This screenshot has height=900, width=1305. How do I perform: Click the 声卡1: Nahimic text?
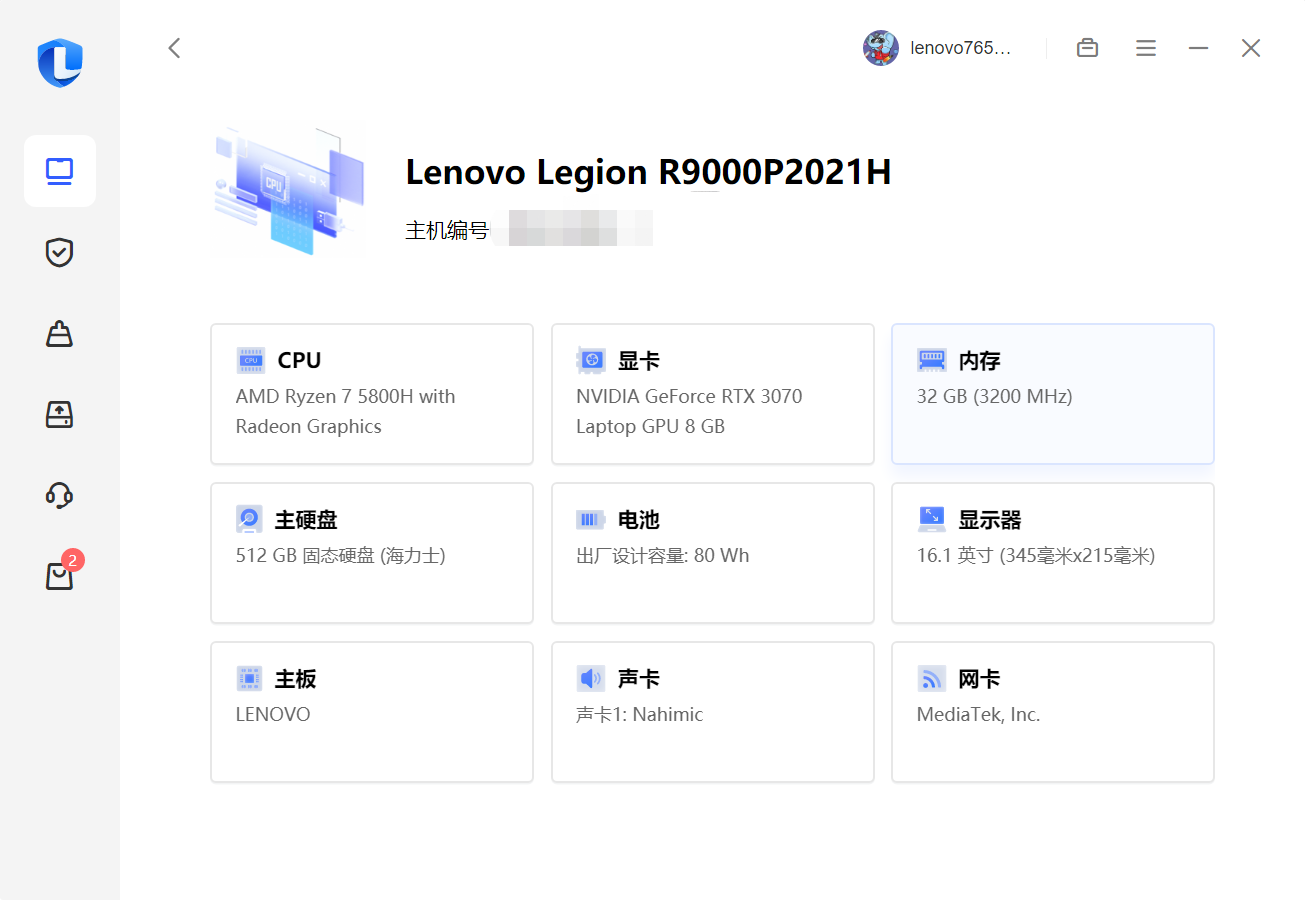tap(640, 714)
